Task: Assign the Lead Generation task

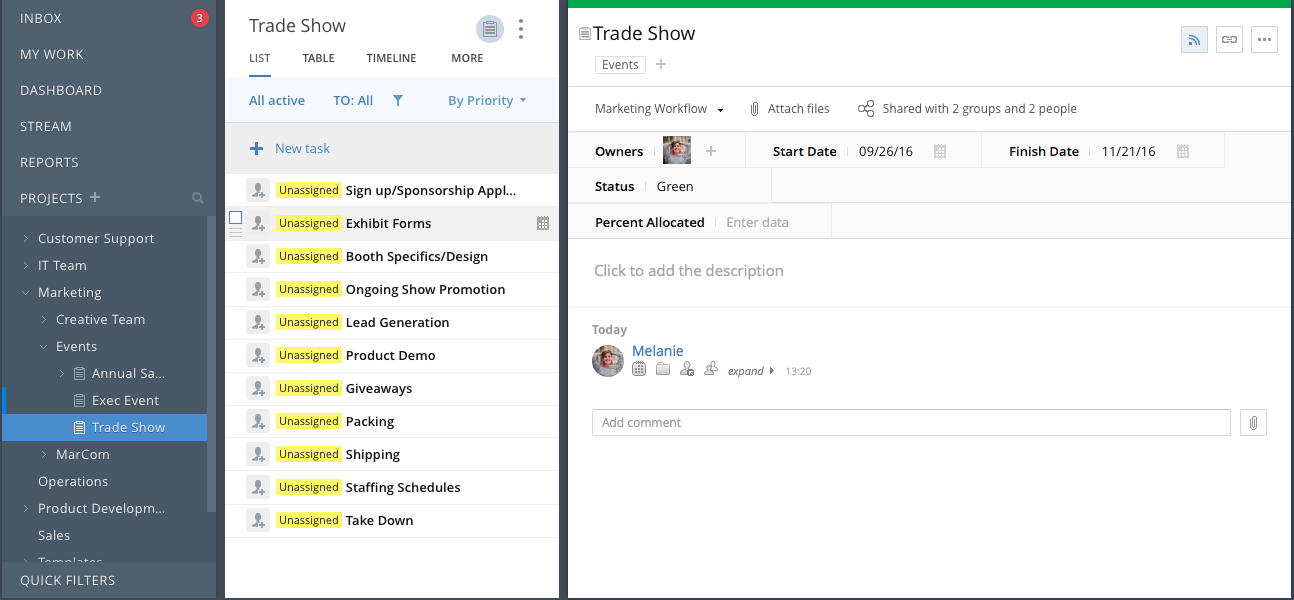Action: (258, 322)
